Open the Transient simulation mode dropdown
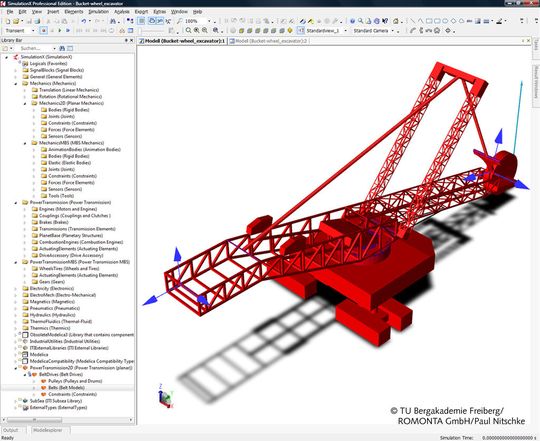The image size is (540, 441). 33,31
